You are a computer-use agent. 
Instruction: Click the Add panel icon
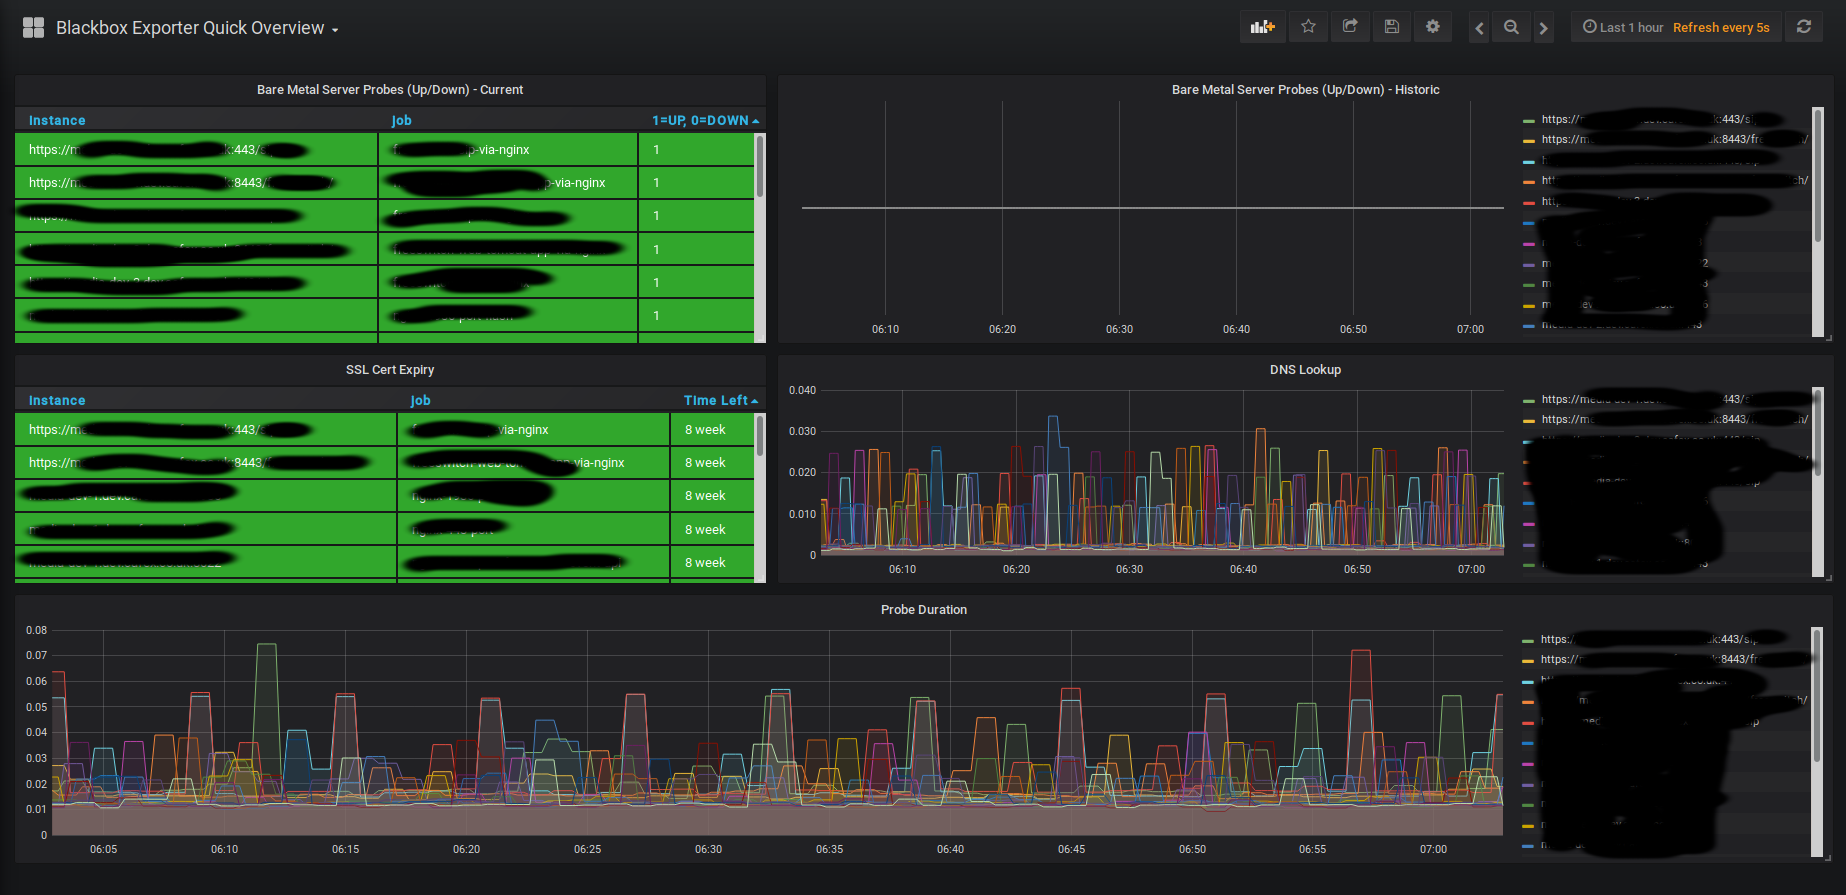(x=1262, y=27)
